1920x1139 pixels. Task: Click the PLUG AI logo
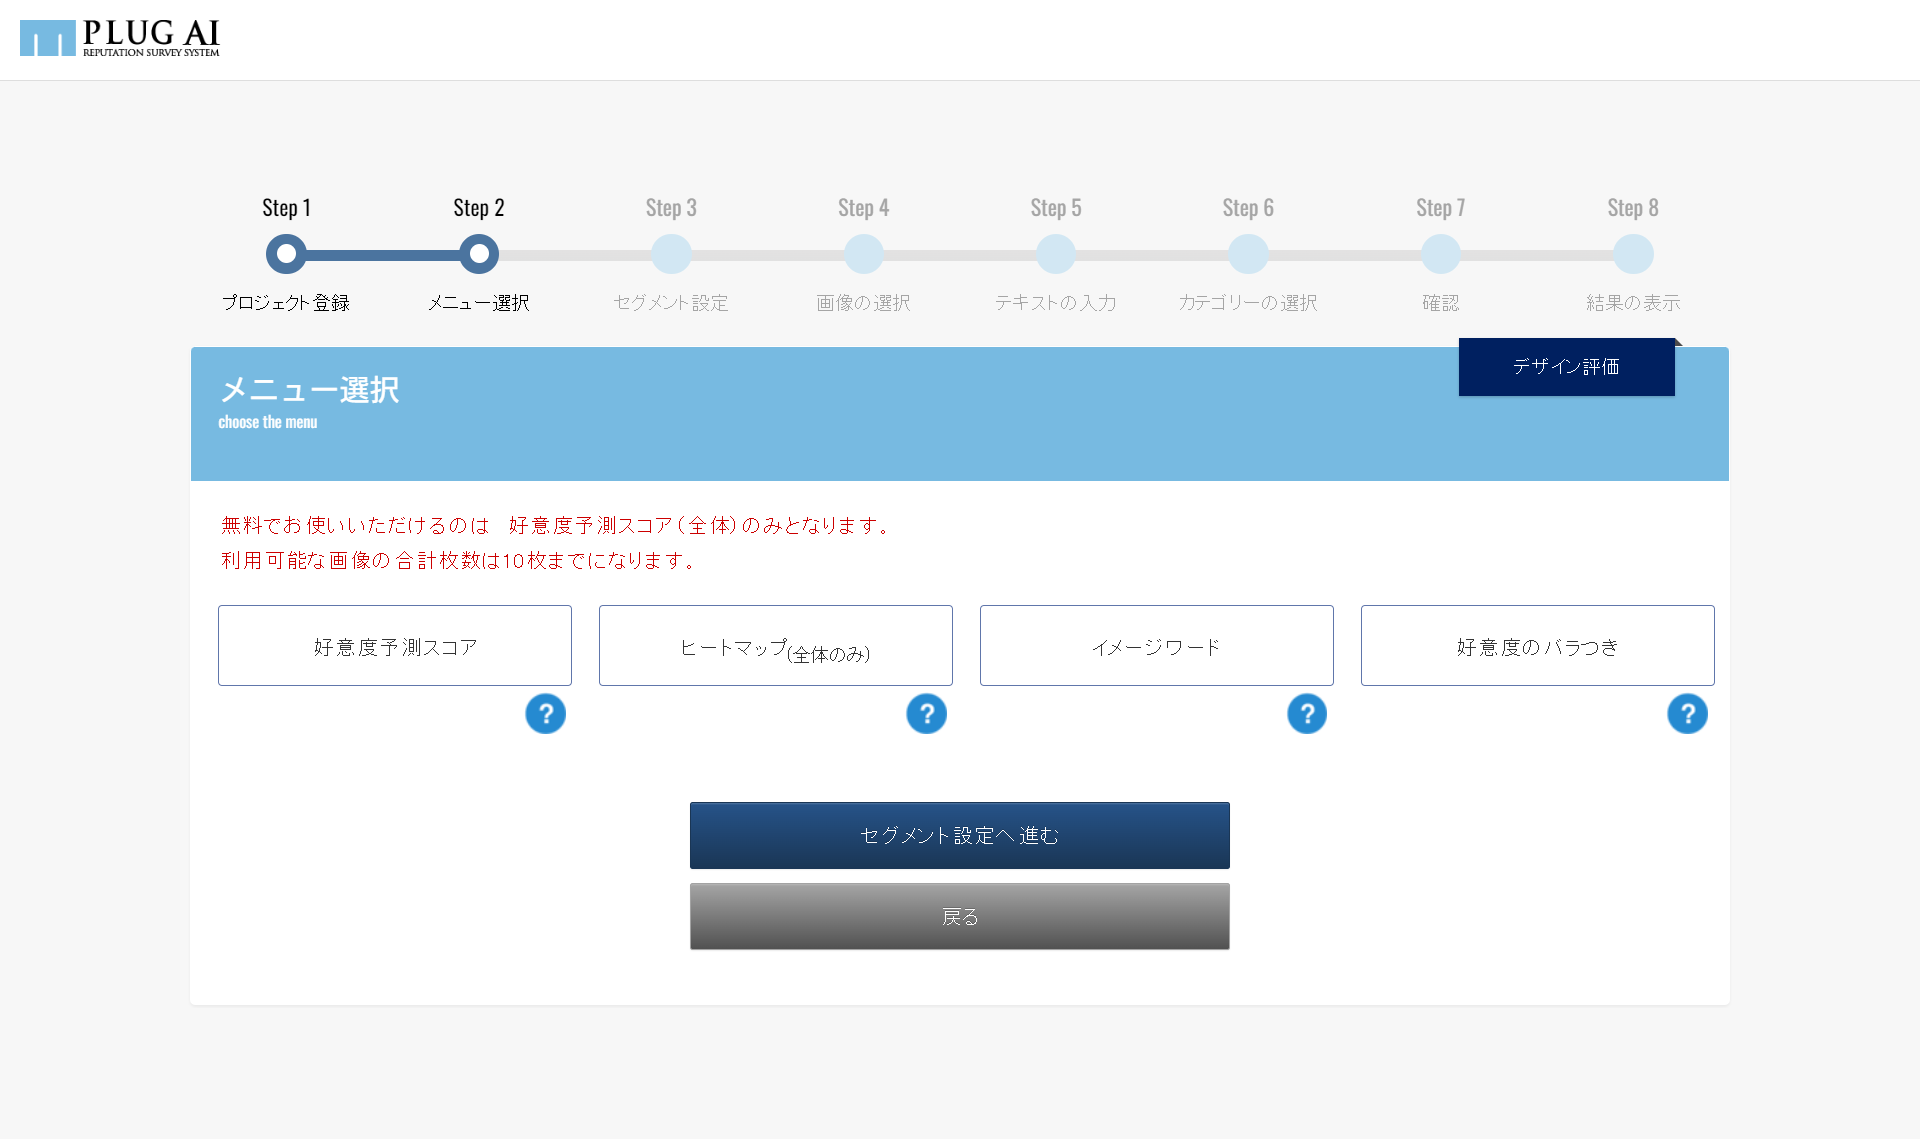click(120, 38)
